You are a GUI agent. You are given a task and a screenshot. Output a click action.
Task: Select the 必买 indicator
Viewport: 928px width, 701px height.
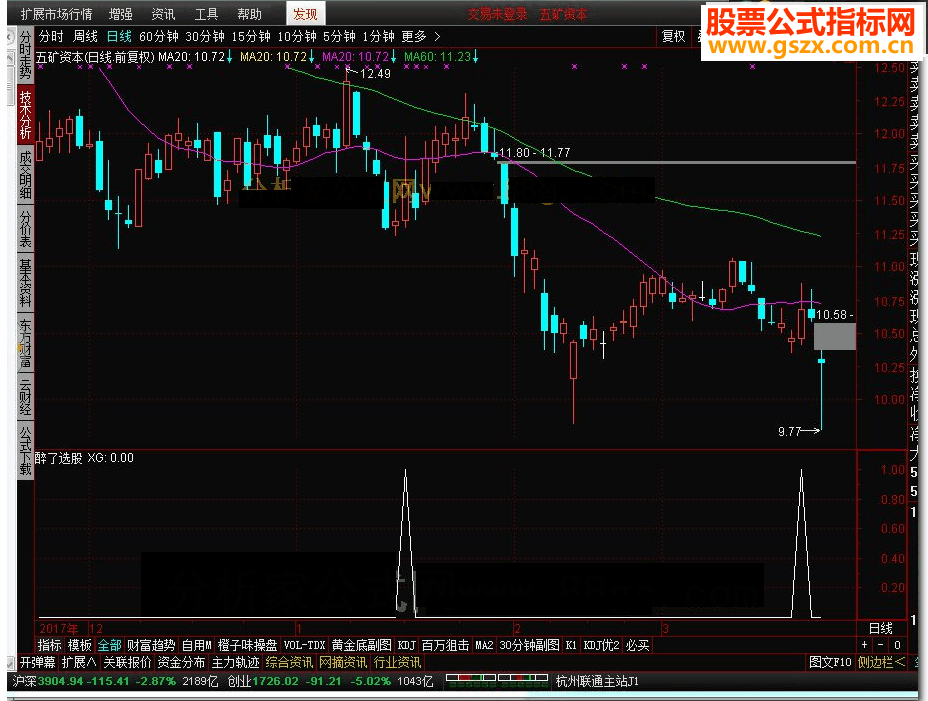point(637,645)
